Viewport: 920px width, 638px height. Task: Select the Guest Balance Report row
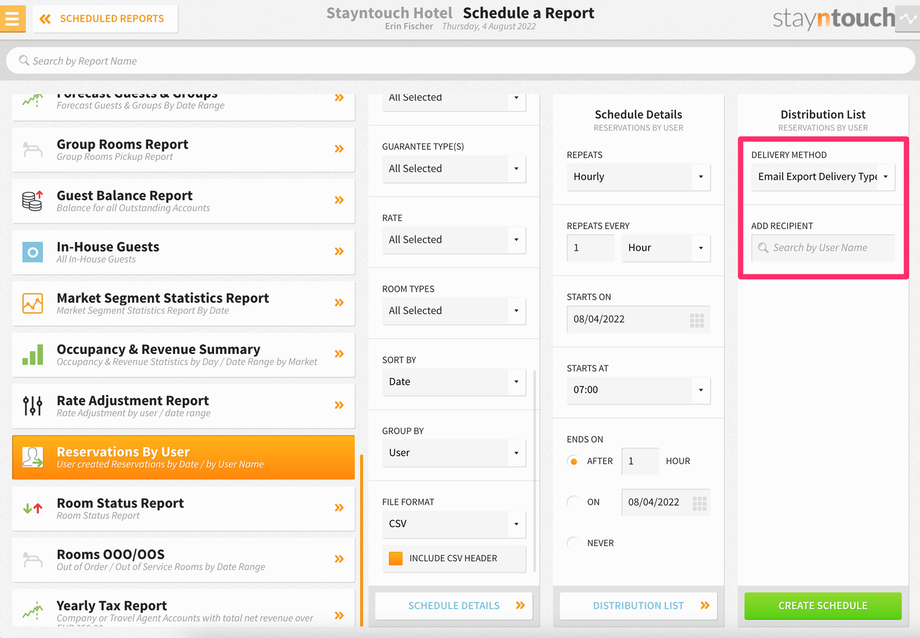click(183, 201)
